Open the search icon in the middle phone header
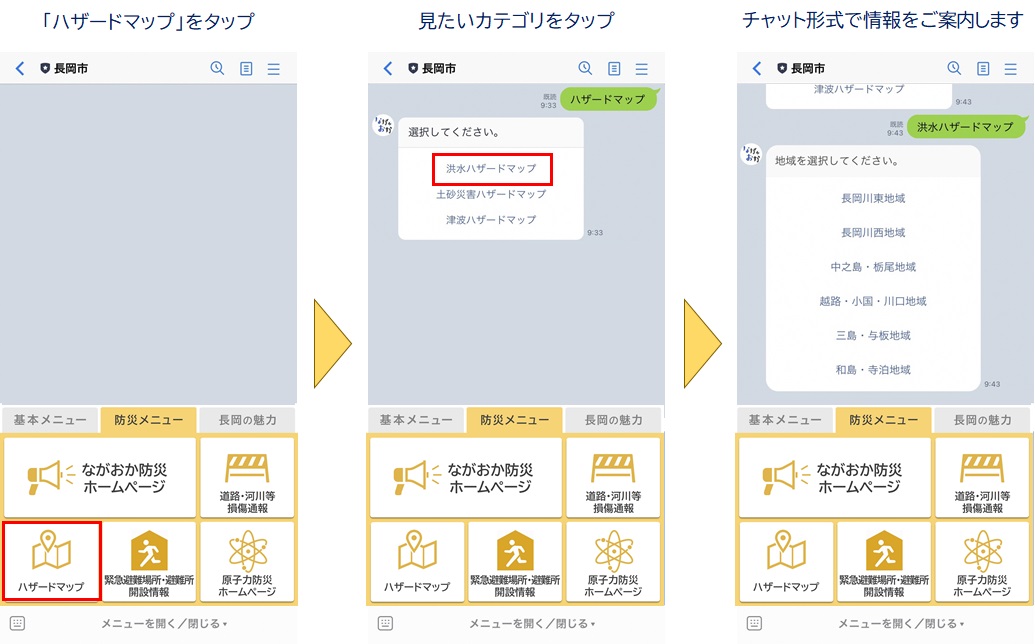Viewport: 1035px width, 644px height. coord(586,69)
